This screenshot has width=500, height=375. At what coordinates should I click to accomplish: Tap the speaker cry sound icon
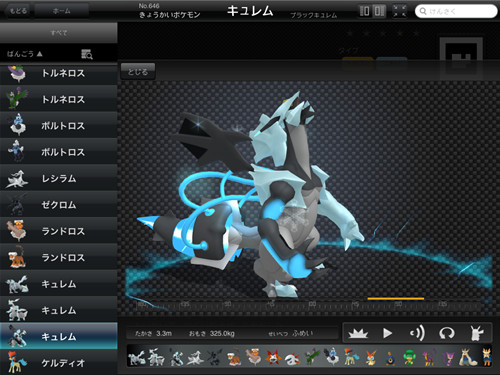pos(417,333)
